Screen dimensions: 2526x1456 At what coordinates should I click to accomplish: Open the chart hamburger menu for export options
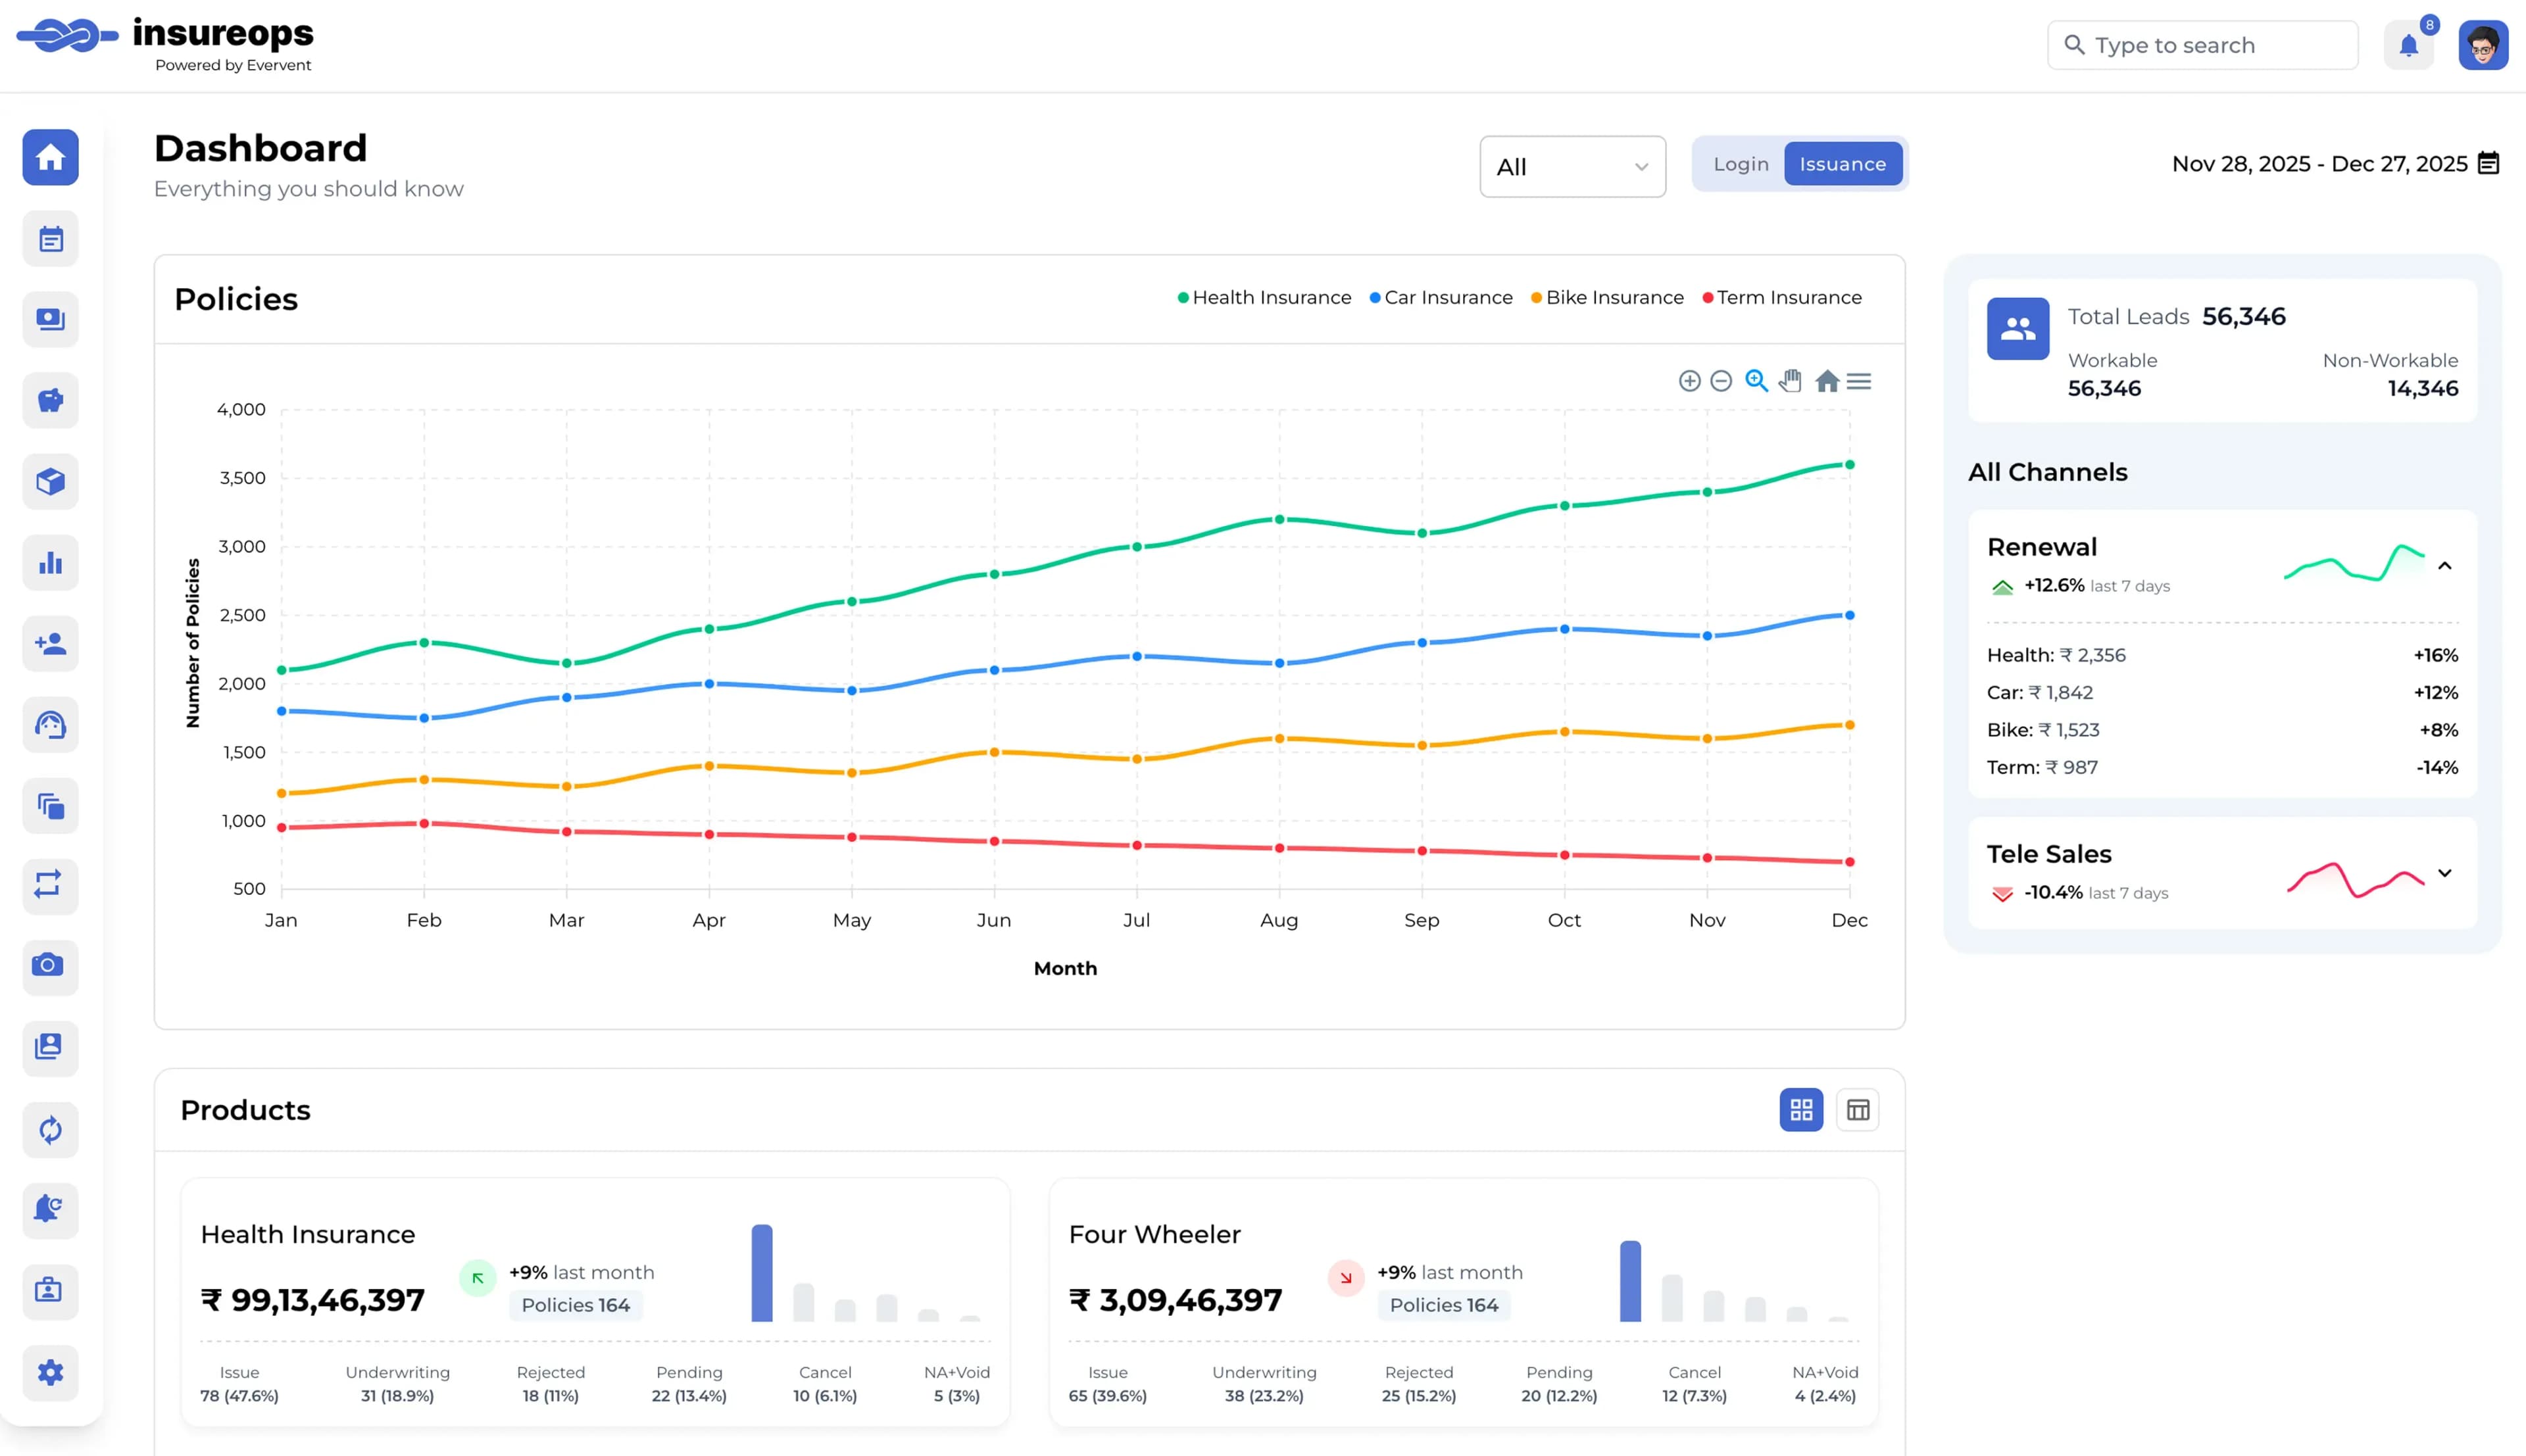point(1860,381)
